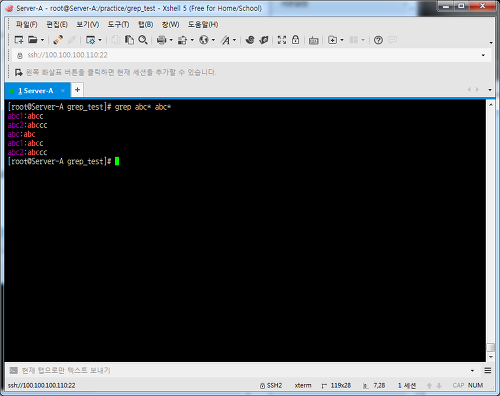Open the 탭(B) menu

tap(146, 24)
